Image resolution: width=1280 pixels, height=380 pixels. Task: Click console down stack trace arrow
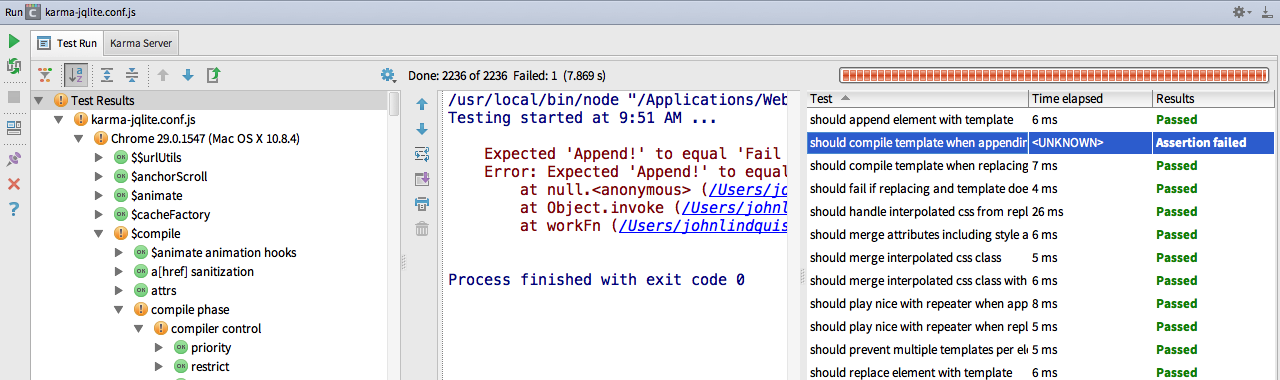(422, 129)
